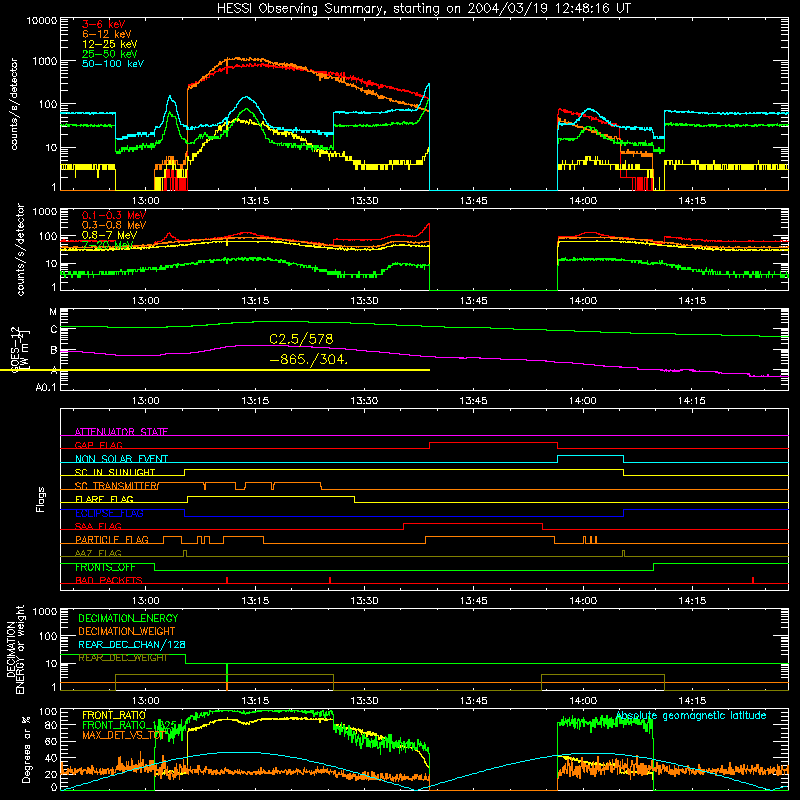Image resolution: width=800 pixels, height=800 pixels.
Task: Click the '-865./304.' position annotation
Action: click(x=309, y=360)
